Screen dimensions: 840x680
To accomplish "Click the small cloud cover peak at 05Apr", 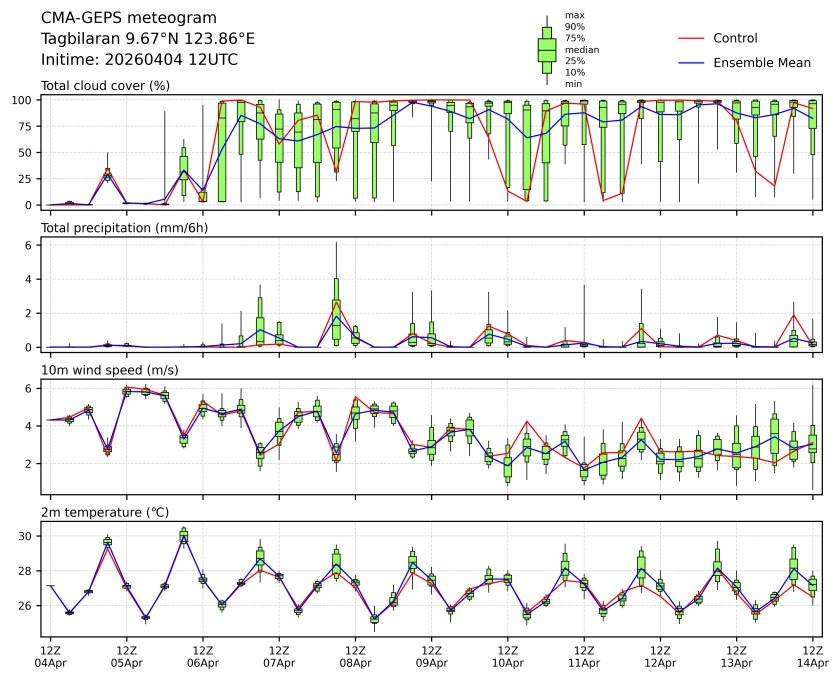I will (108, 173).
